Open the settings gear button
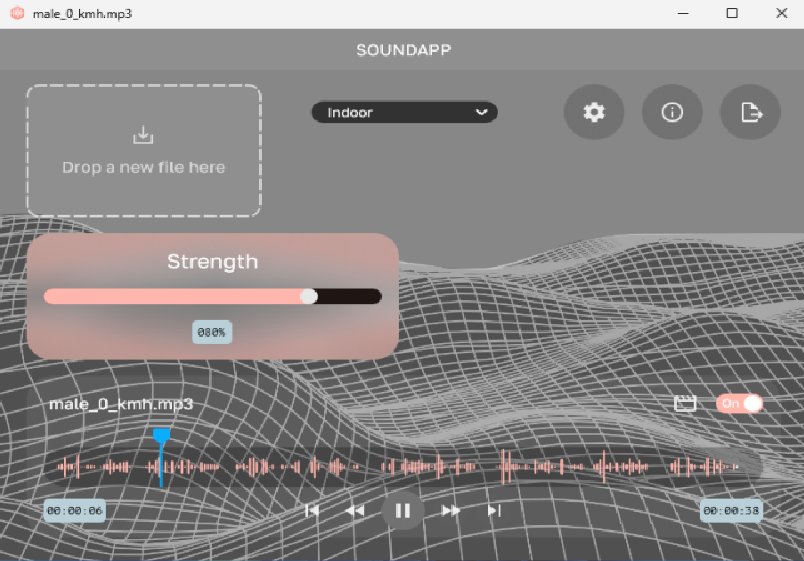 [594, 112]
